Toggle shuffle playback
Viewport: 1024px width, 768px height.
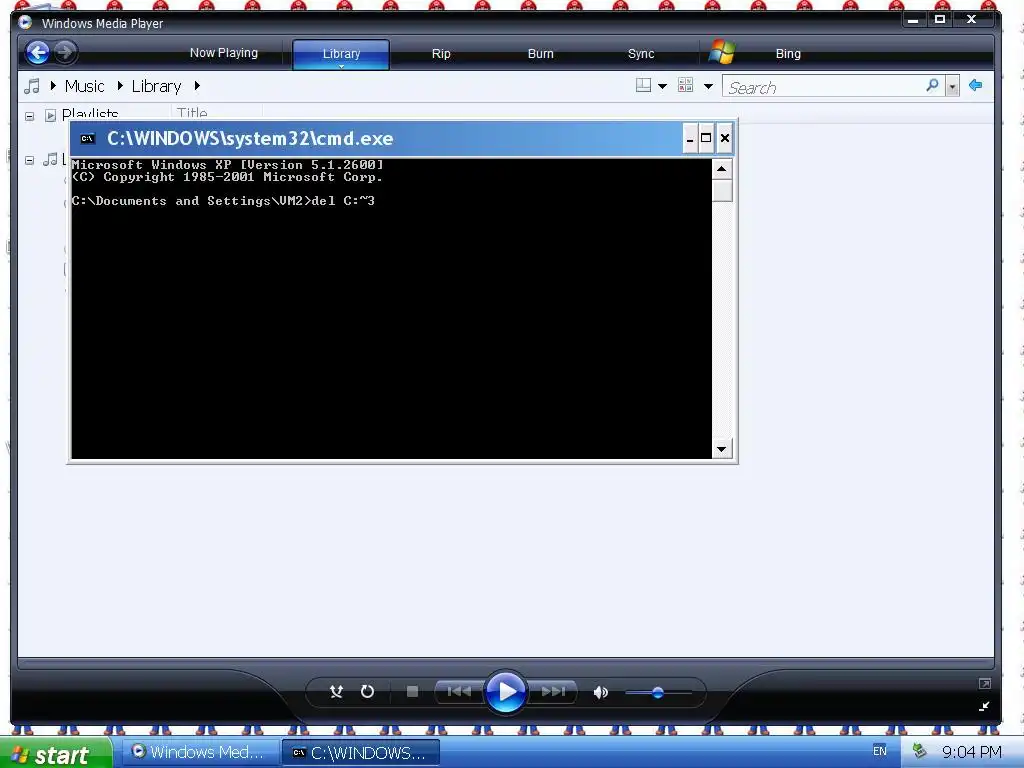click(336, 691)
